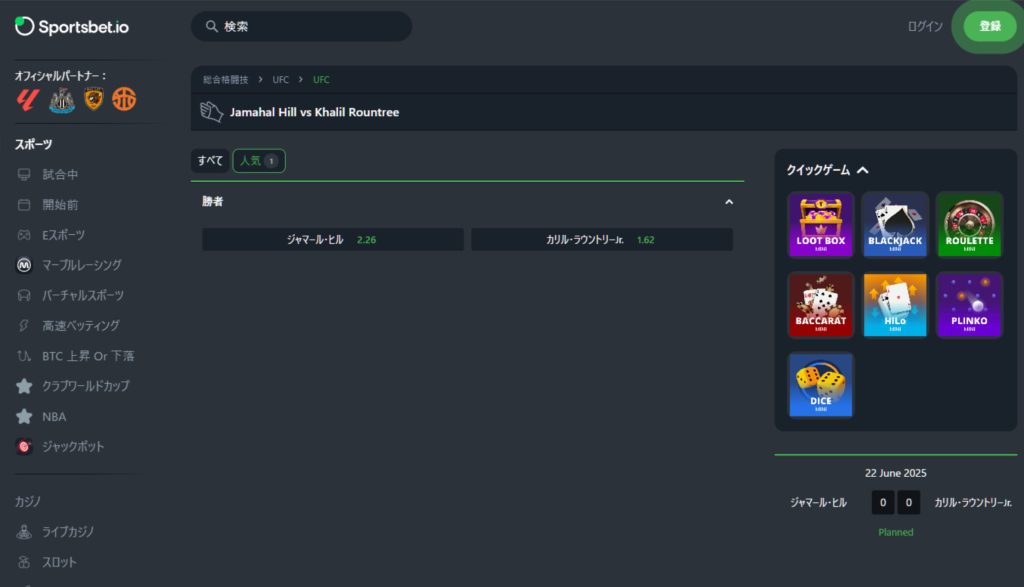This screenshot has height=587, width=1024.
Task: Click ジャマール・ヒル in the scoreboard
Action: (x=818, y=502)
